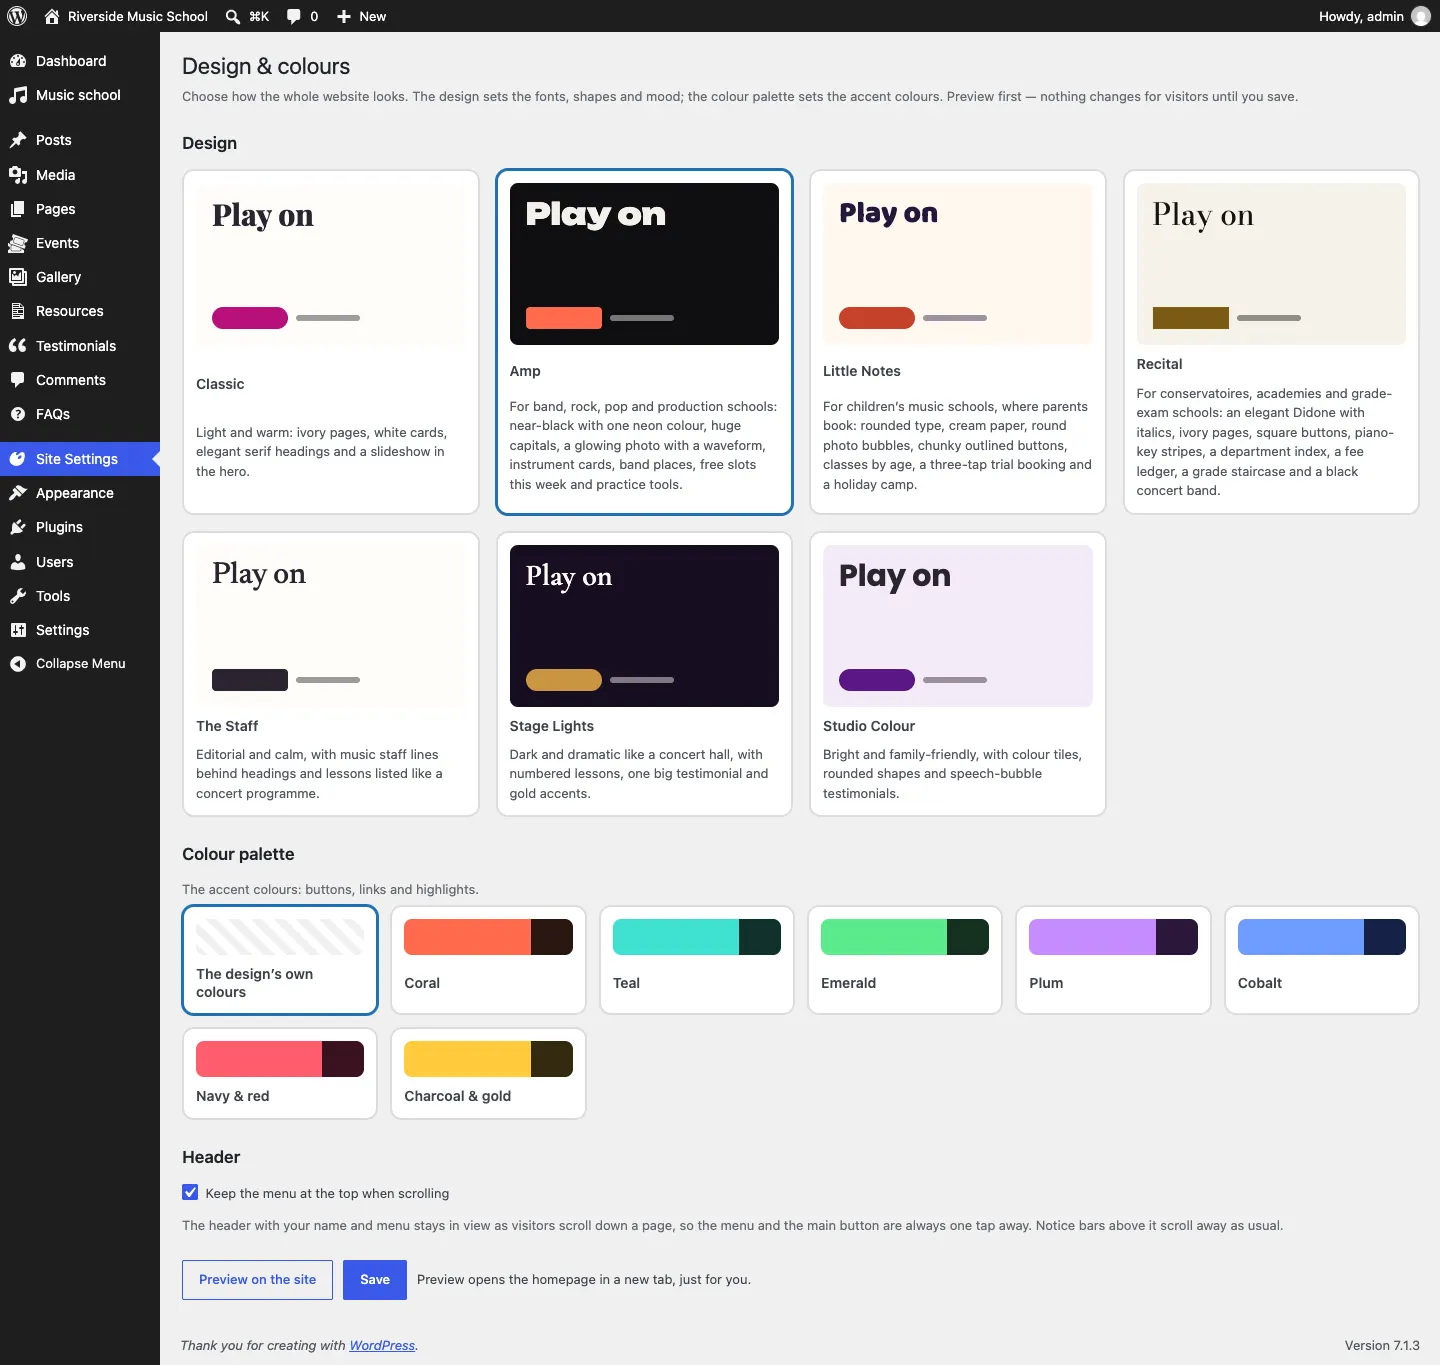Choose the Little Notes design
Screen dimensions: 1440x1365
pos(958,342)
